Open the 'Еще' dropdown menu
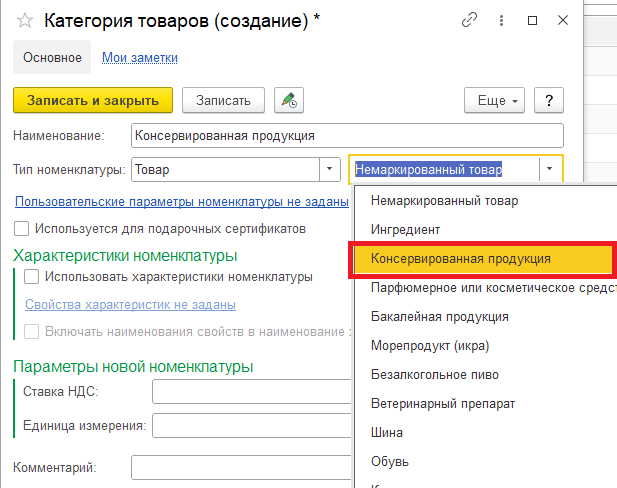This screenshot has width=617, height=488. click(x=495, y=100)
